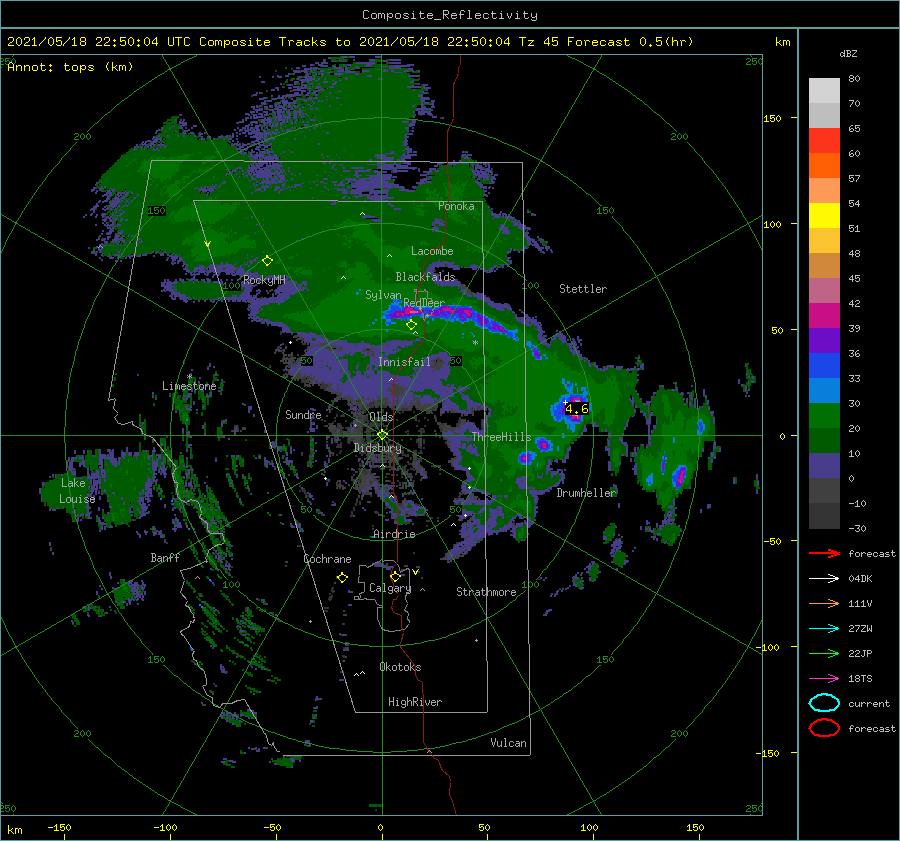Pick the royal blue 33–36 dBZ swatch
Image resolution: width=900 pixels, height=841 pixels.
tap(824, 365)
